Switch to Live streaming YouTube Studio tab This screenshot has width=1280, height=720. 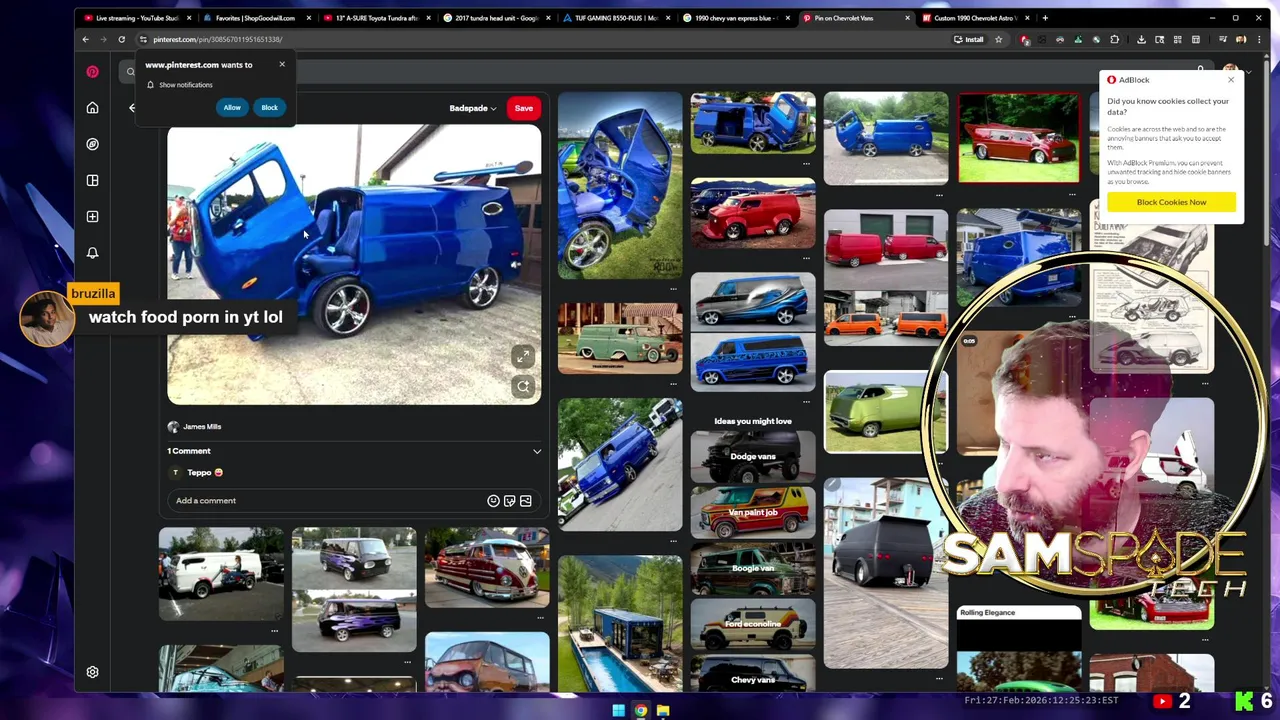pos(131,18)
